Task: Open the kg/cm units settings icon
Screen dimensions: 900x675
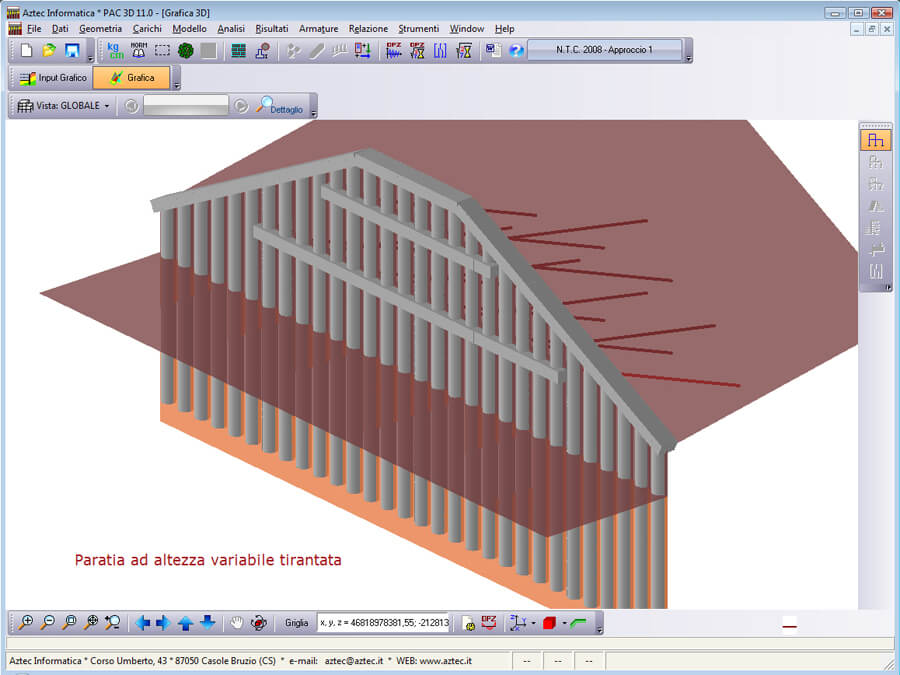Action: tap(116, 51)
